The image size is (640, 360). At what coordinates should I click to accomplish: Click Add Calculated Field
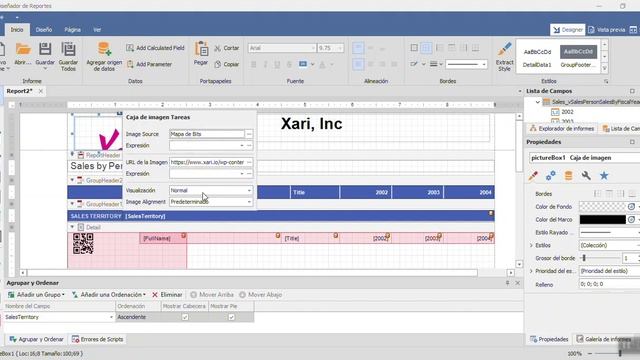pyautogui.click(x=155, y=48)
